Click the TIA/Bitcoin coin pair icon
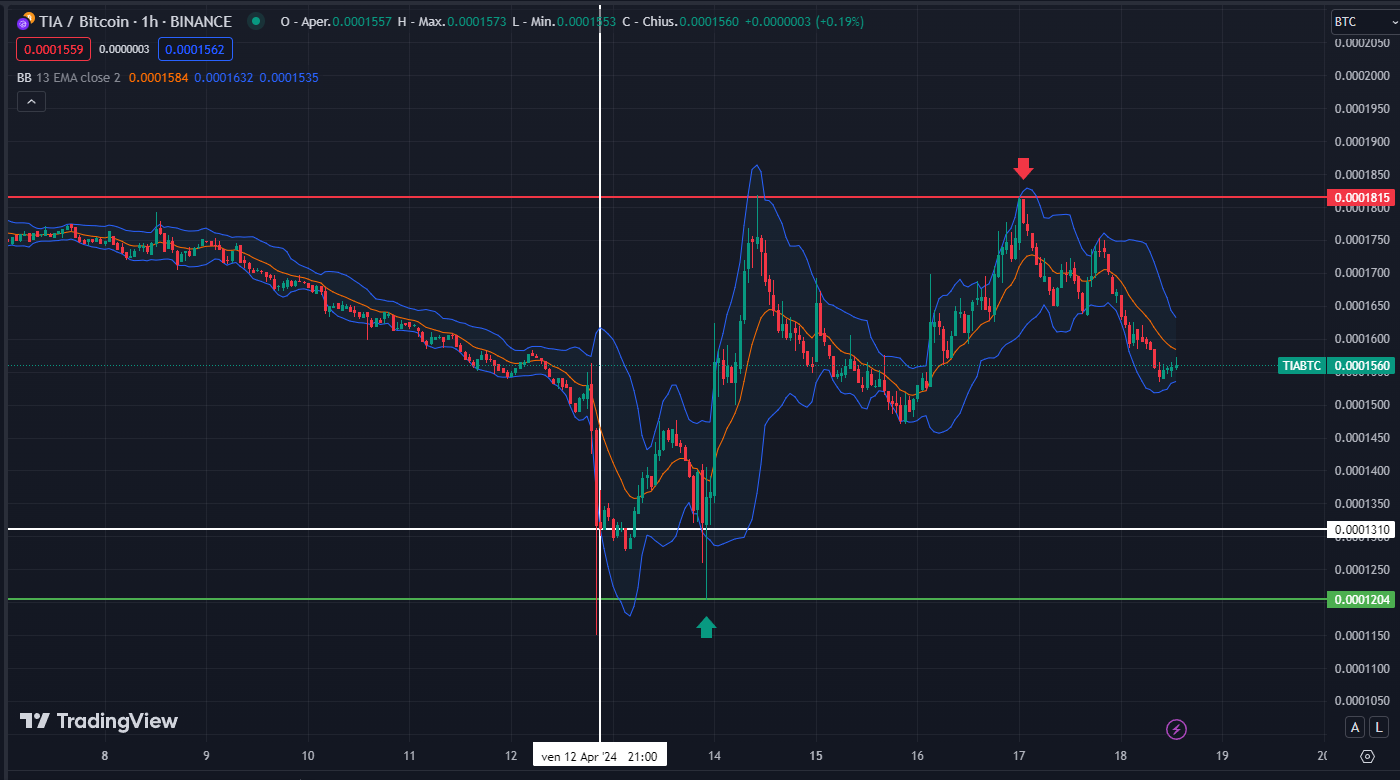 (25, 21)
